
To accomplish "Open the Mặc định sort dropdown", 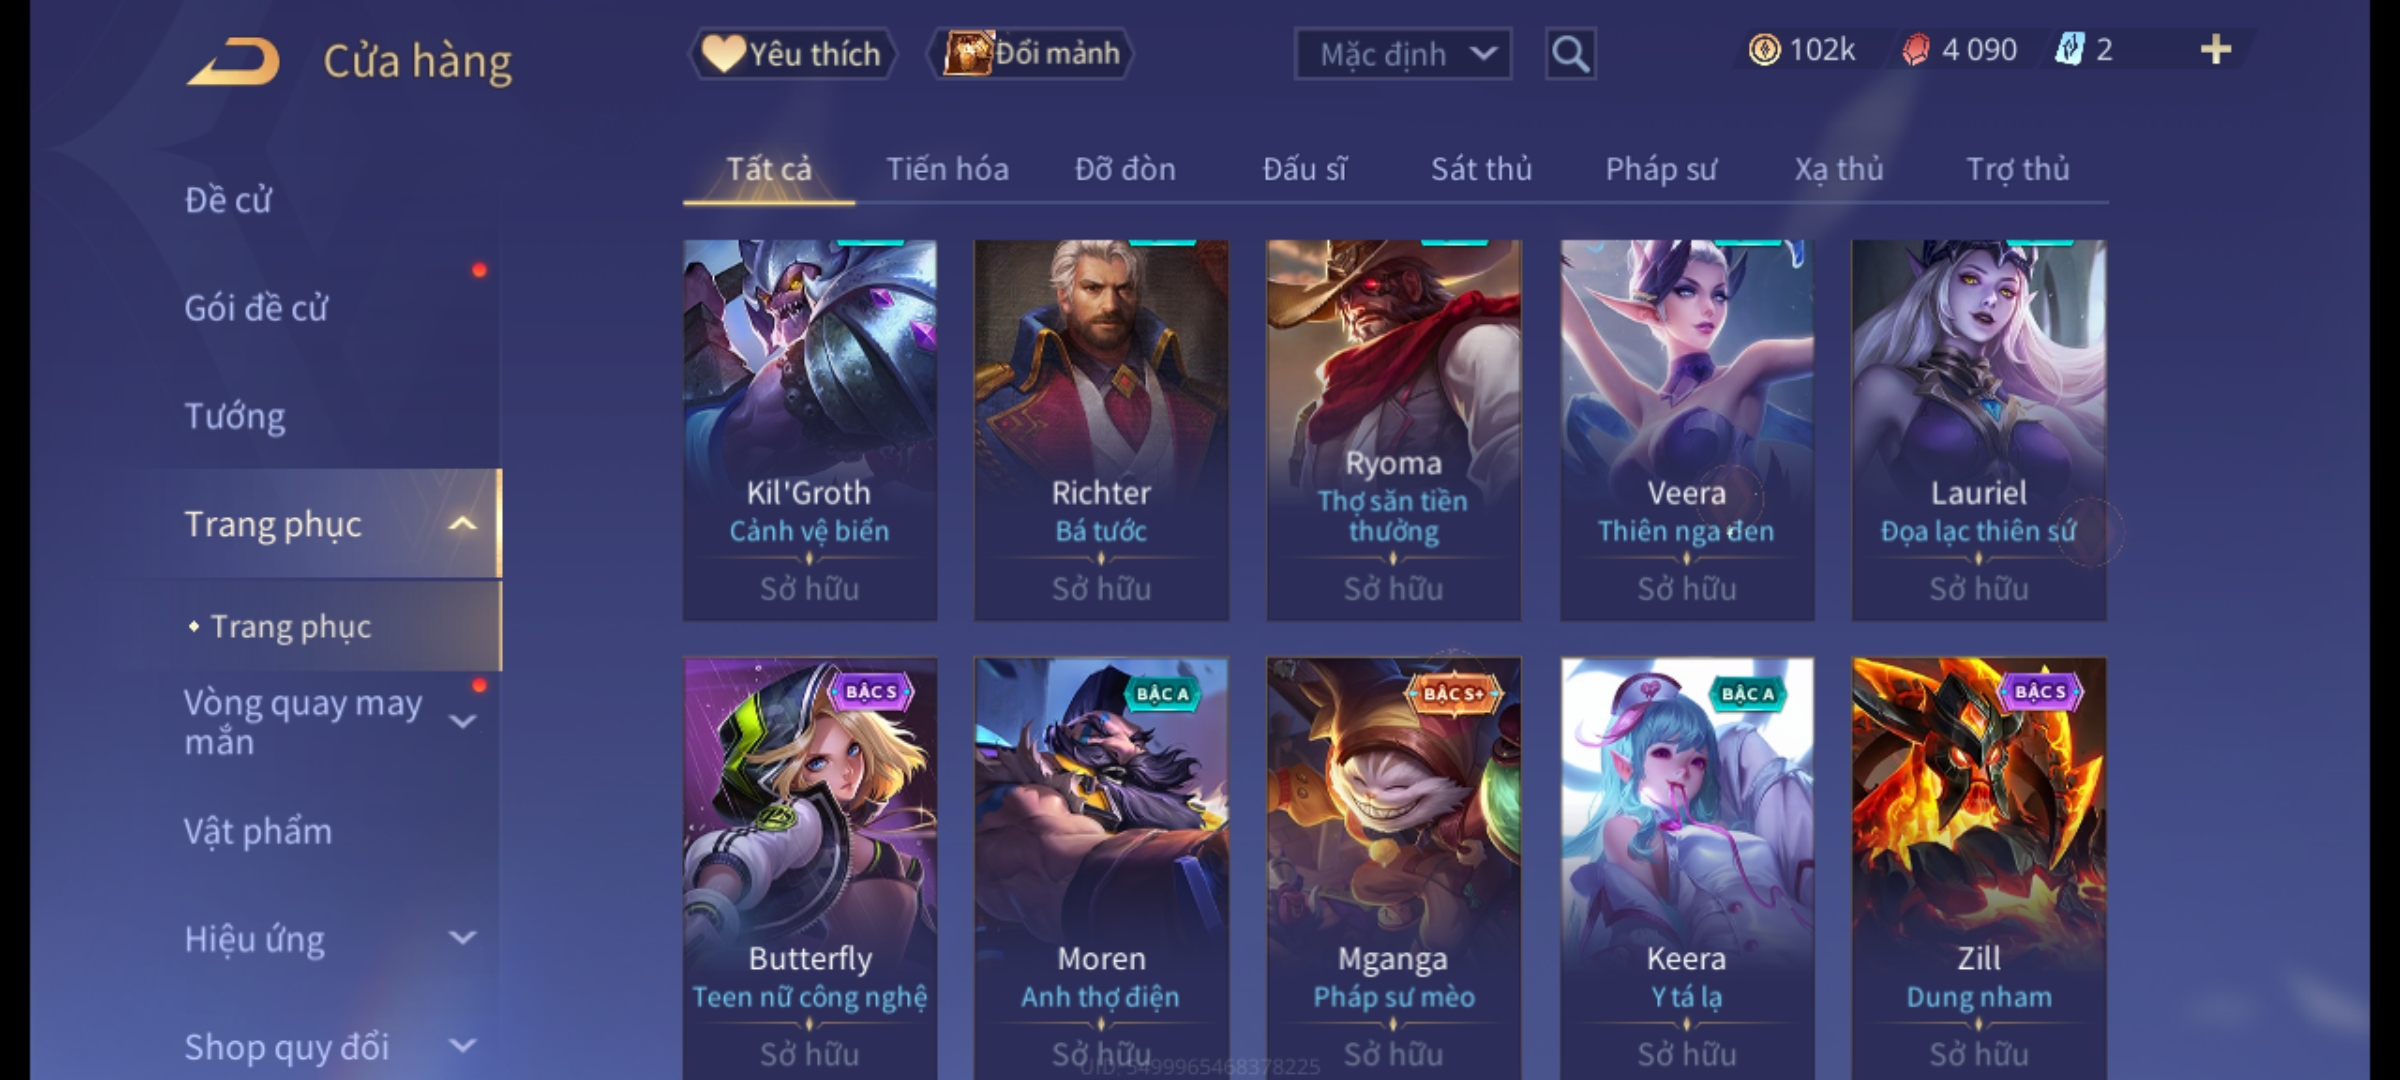I will (1402, 54).
